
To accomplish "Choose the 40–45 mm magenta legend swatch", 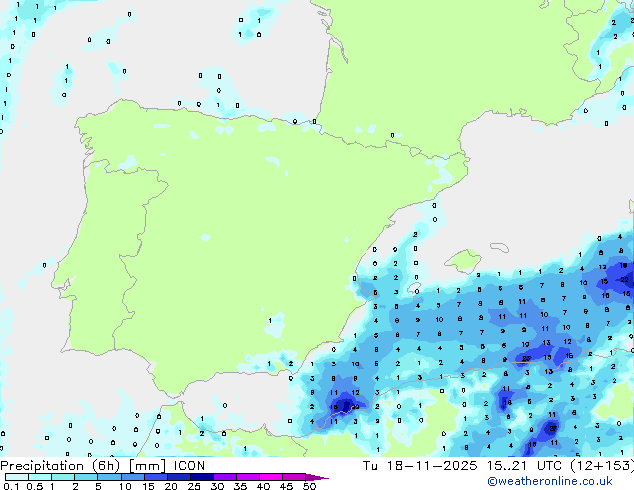I will 271,477.
